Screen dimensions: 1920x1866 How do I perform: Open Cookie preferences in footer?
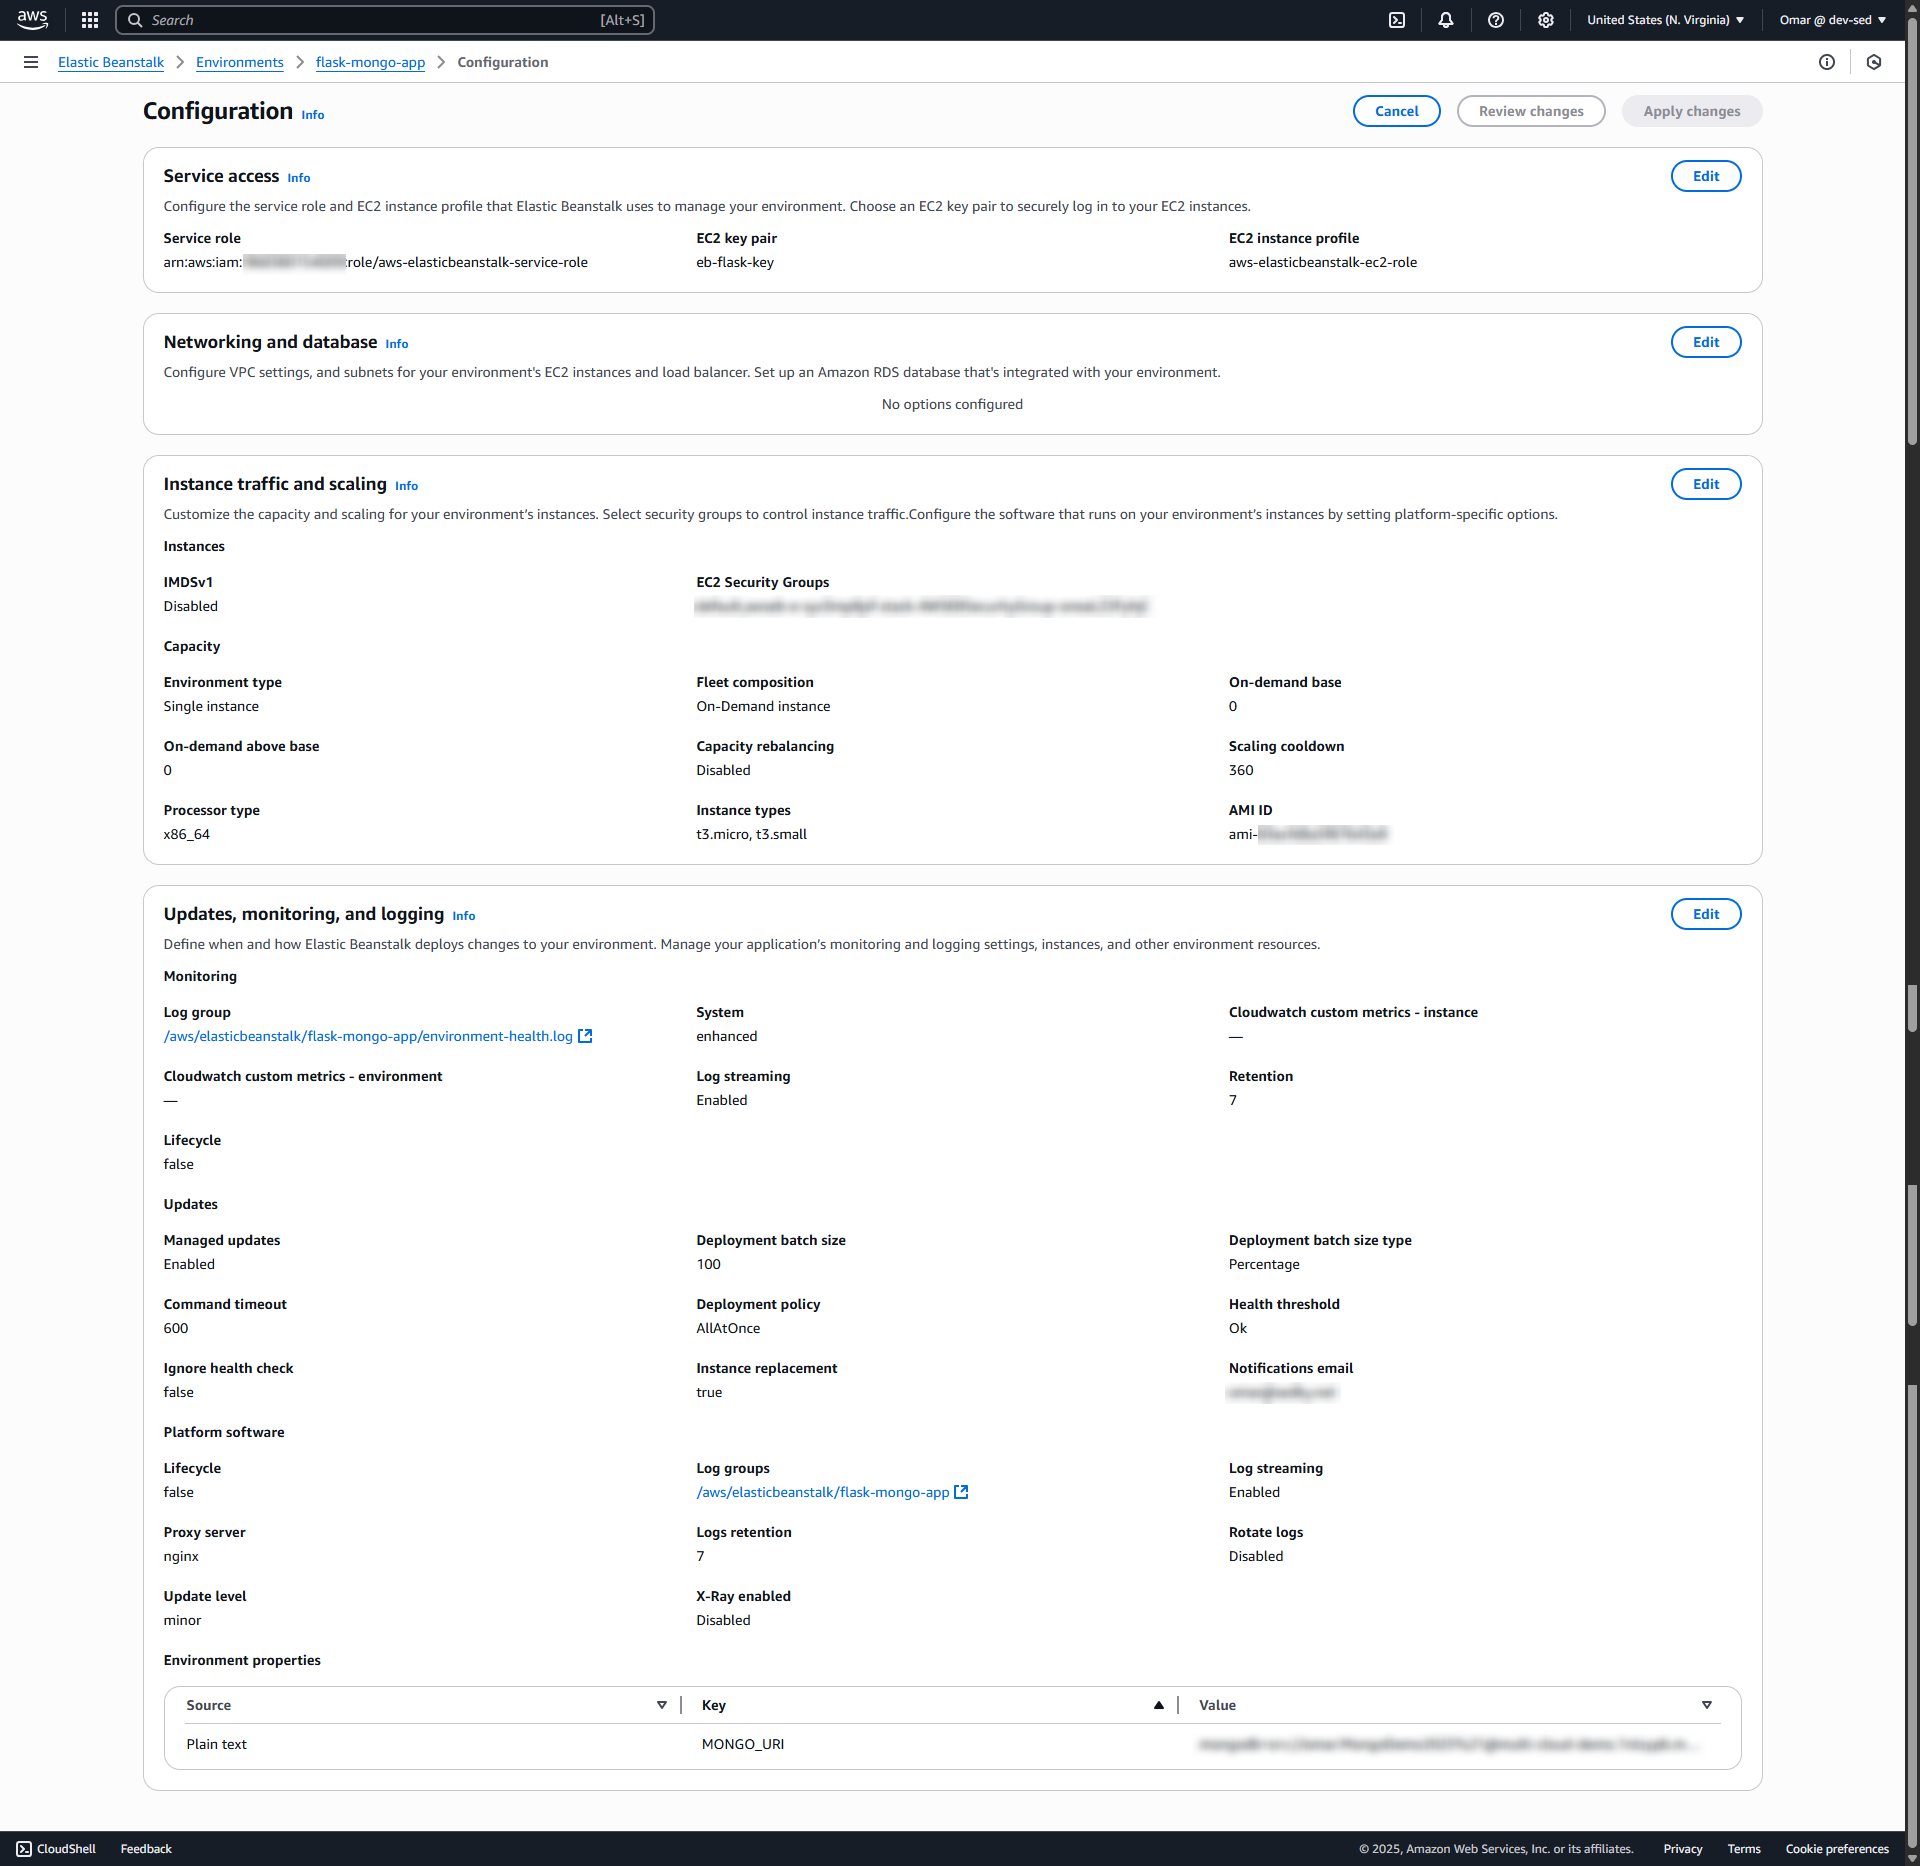coord(1837,1849)
